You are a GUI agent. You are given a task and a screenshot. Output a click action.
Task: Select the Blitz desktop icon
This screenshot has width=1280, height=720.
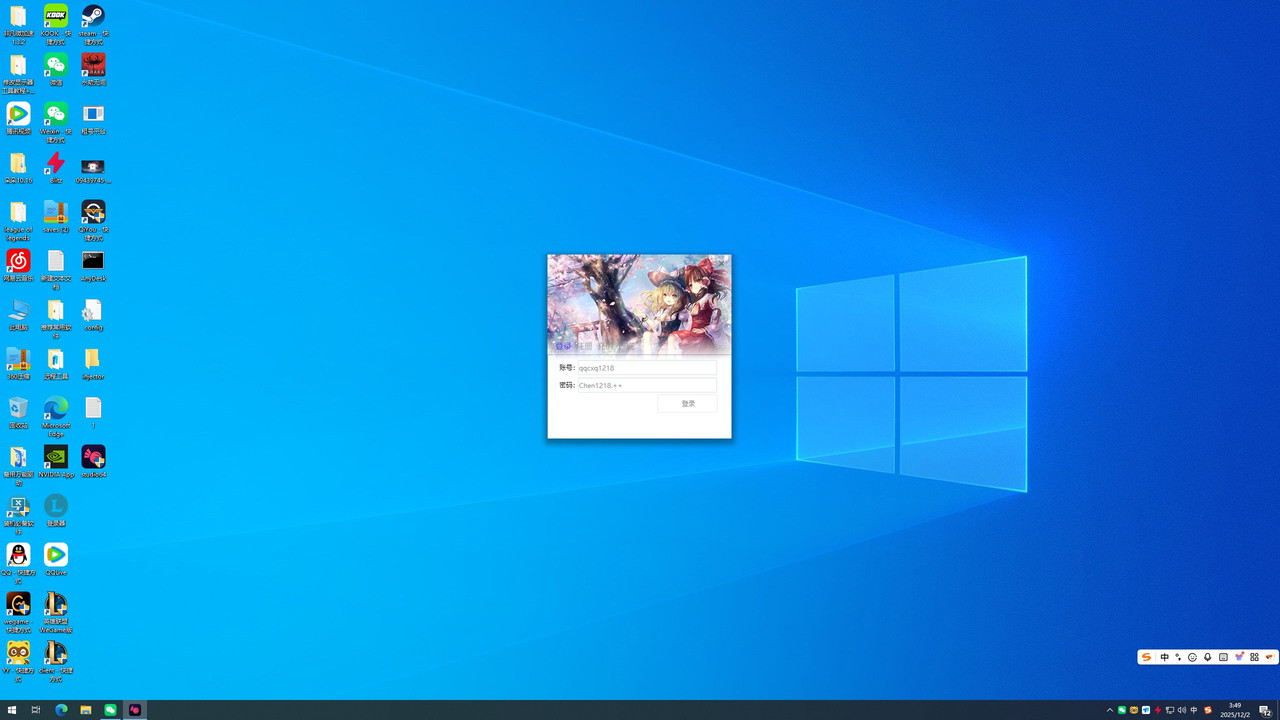click(x=56, y=168)
